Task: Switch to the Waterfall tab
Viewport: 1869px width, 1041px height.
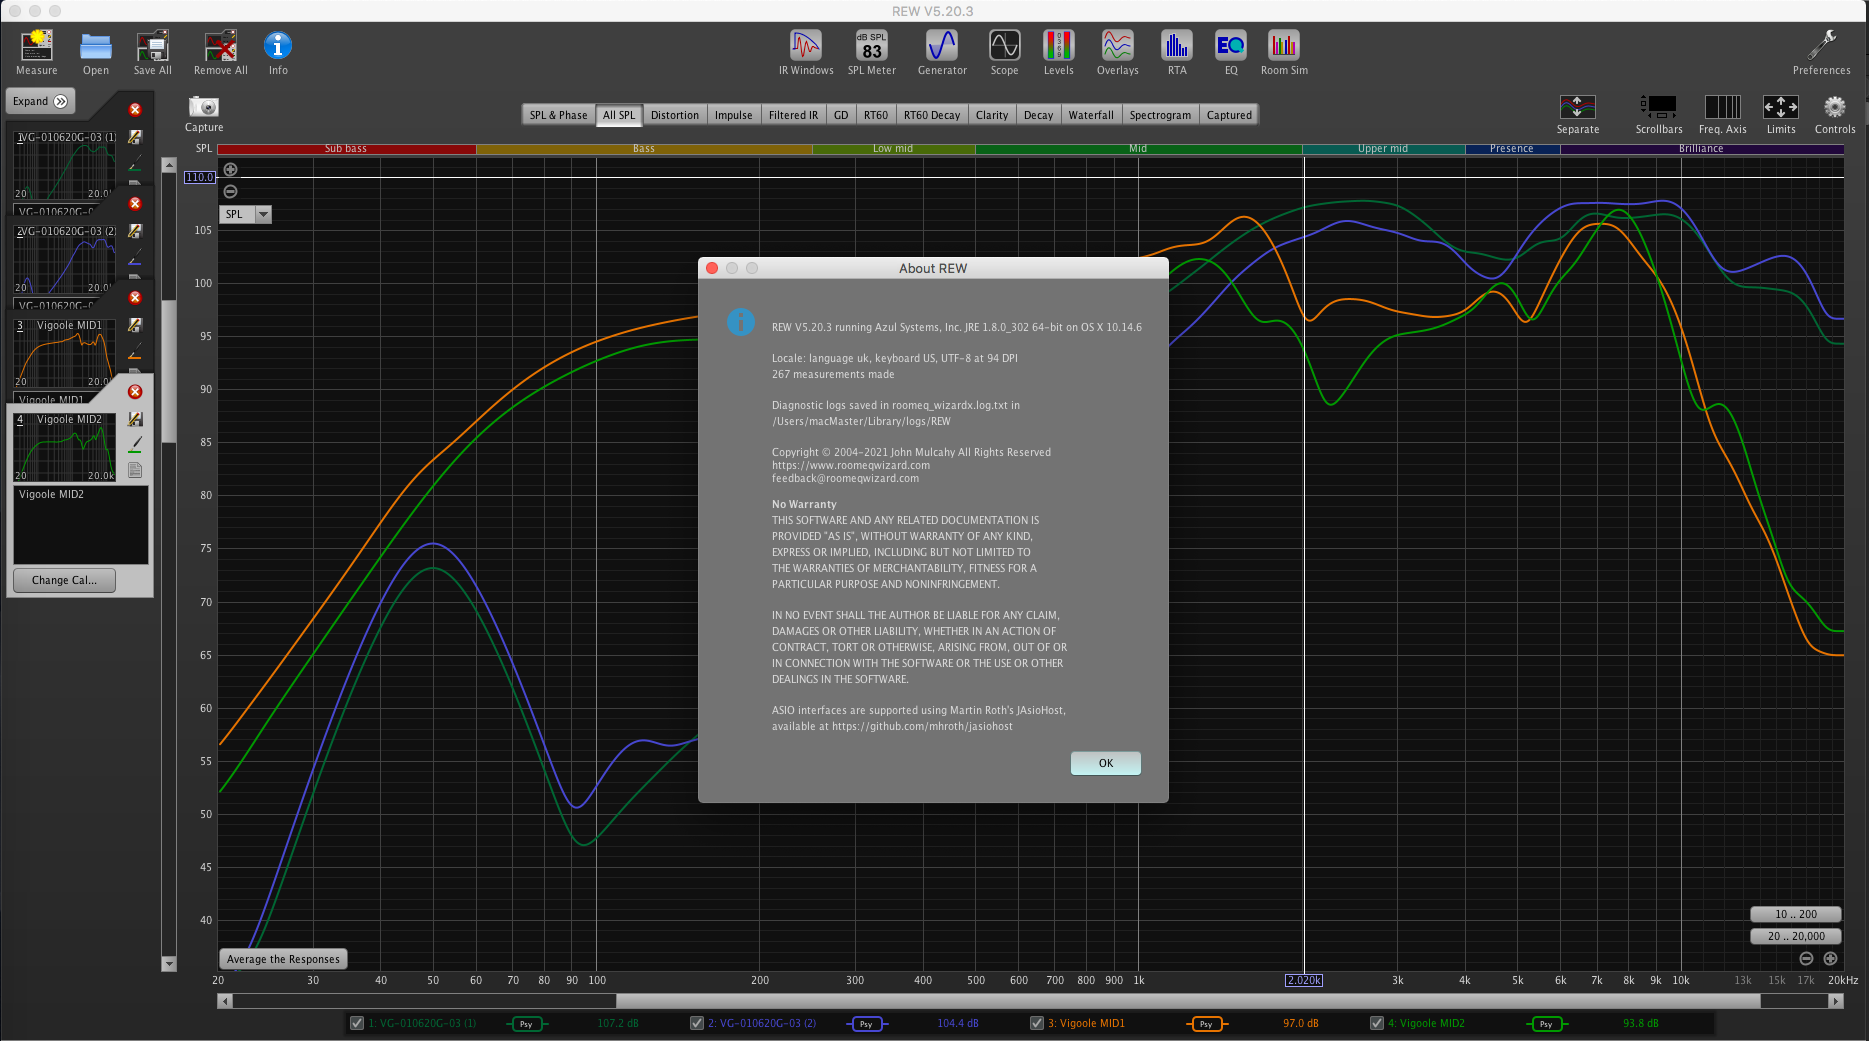Action: pos(1090,115)
